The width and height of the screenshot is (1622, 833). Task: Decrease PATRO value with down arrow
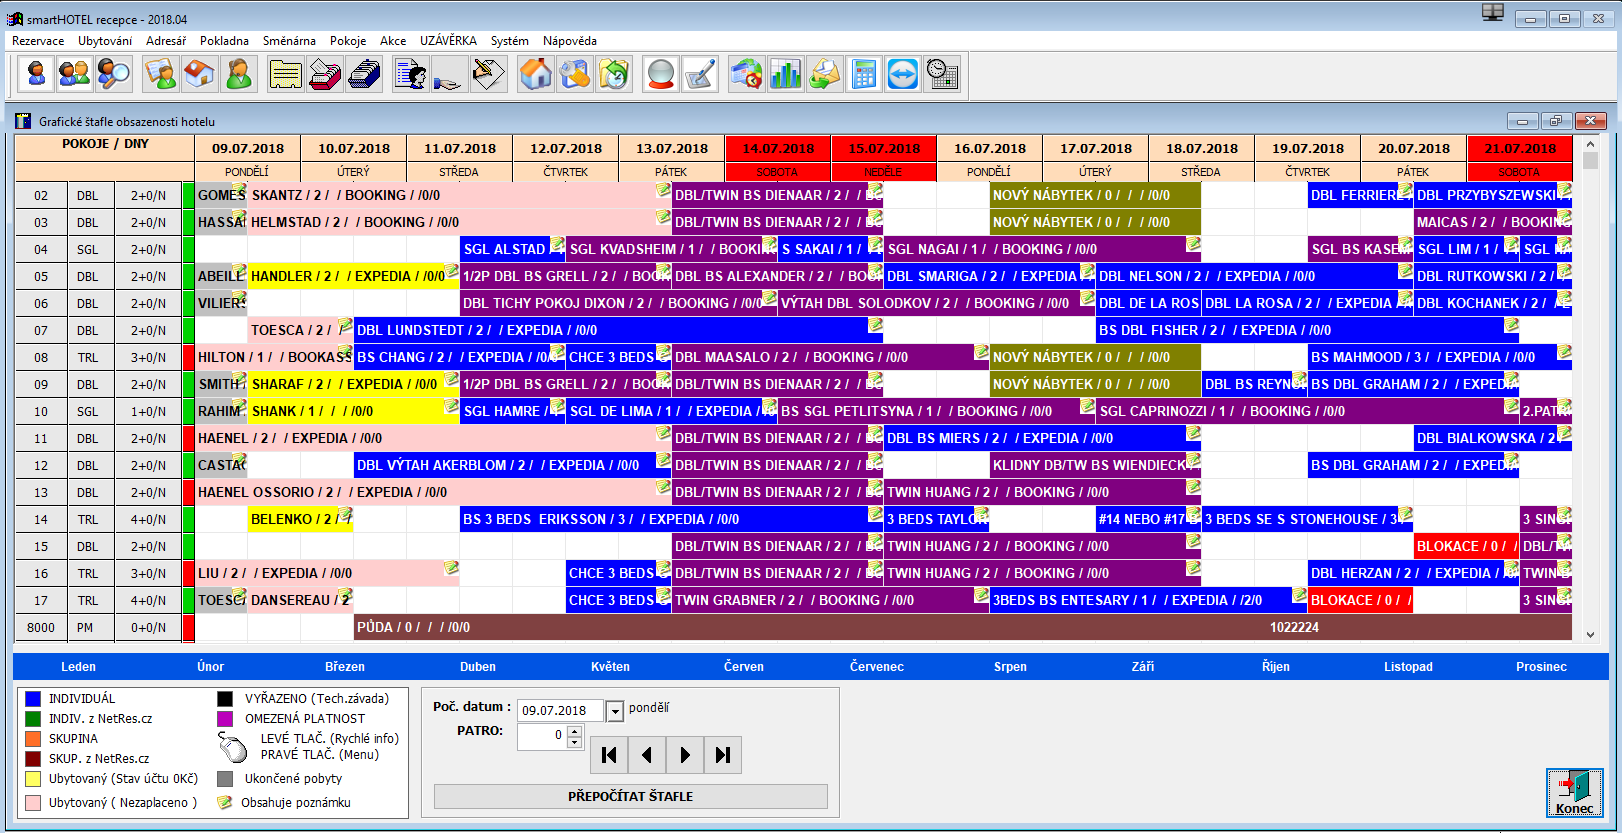(x=574, y=743)
